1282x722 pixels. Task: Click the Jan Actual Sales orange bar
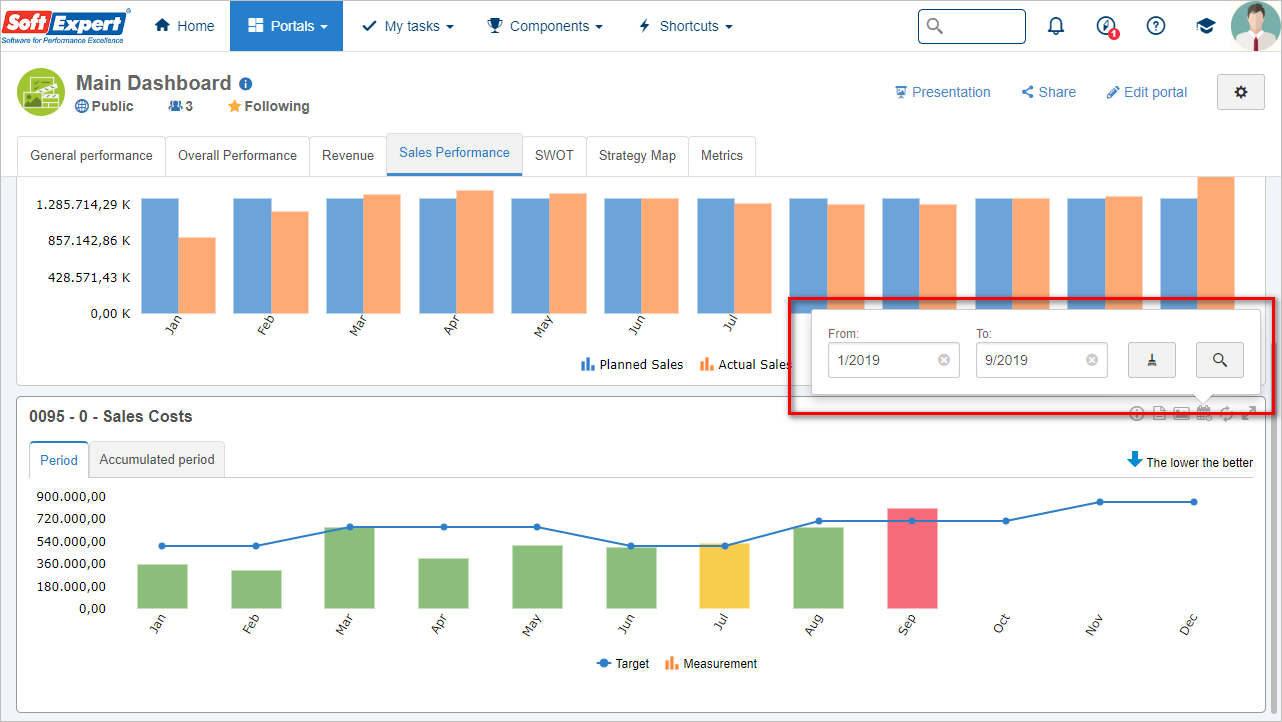[197, 275]
